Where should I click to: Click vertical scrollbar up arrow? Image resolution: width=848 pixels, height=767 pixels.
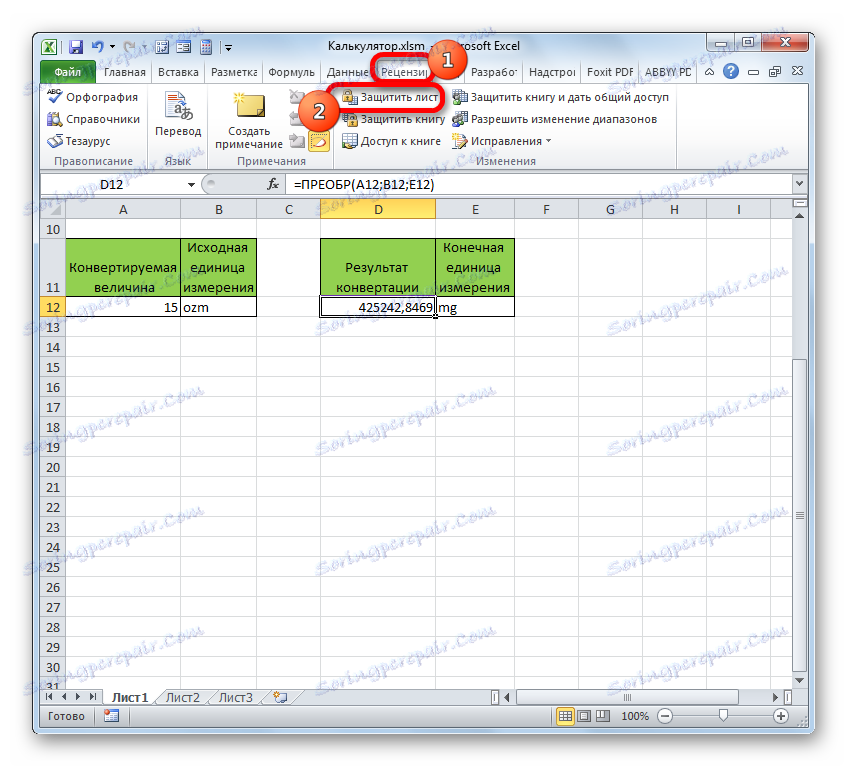[799, 216]
